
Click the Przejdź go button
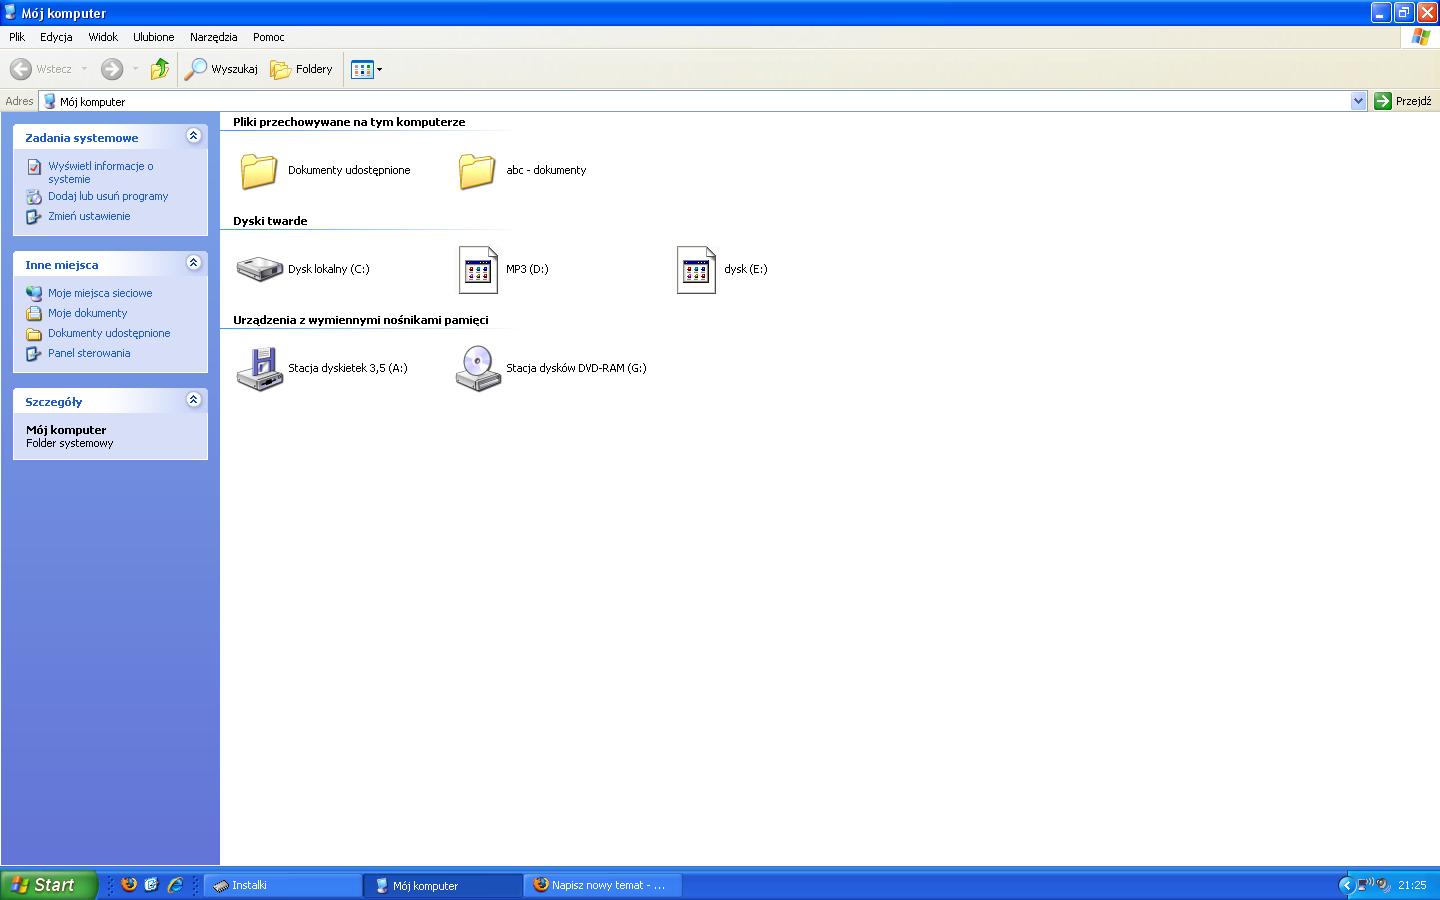pyautogui.click(x=1403, y=101)
